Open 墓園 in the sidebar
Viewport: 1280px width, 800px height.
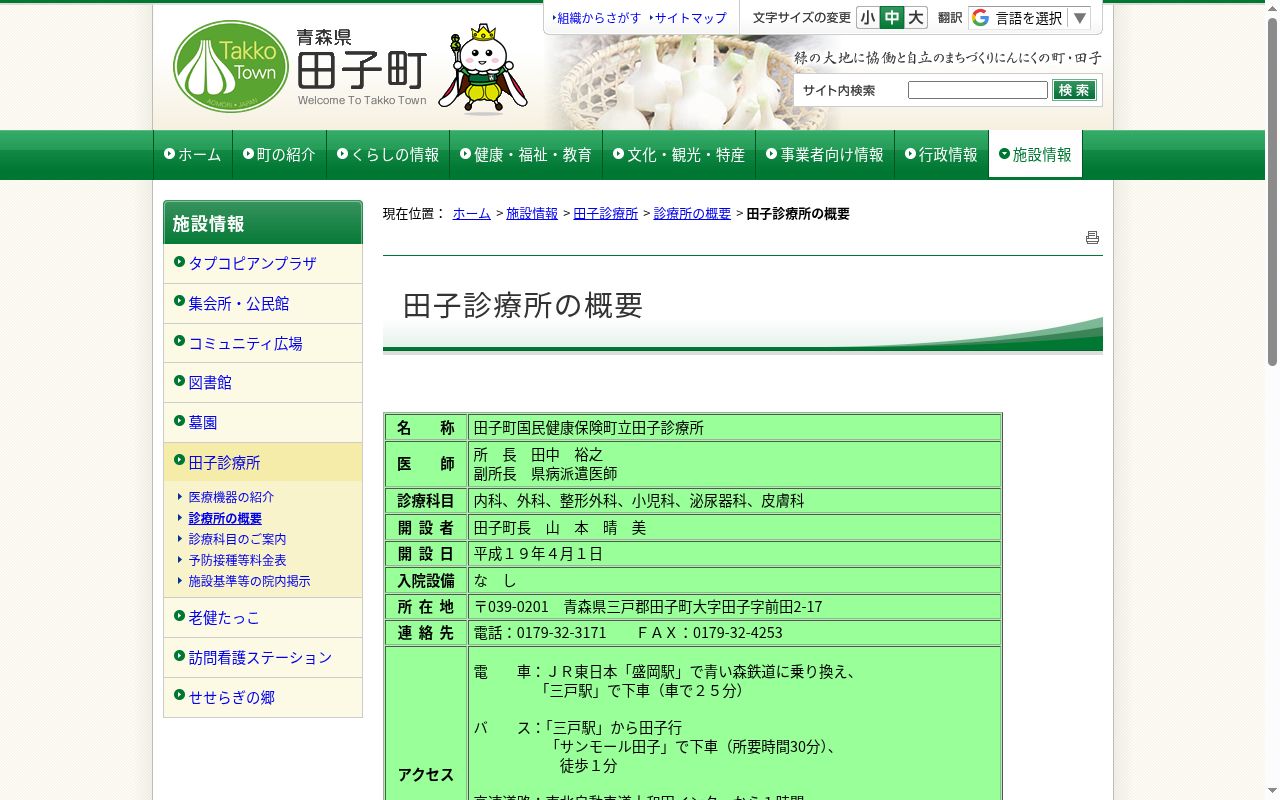pos(263,423)
